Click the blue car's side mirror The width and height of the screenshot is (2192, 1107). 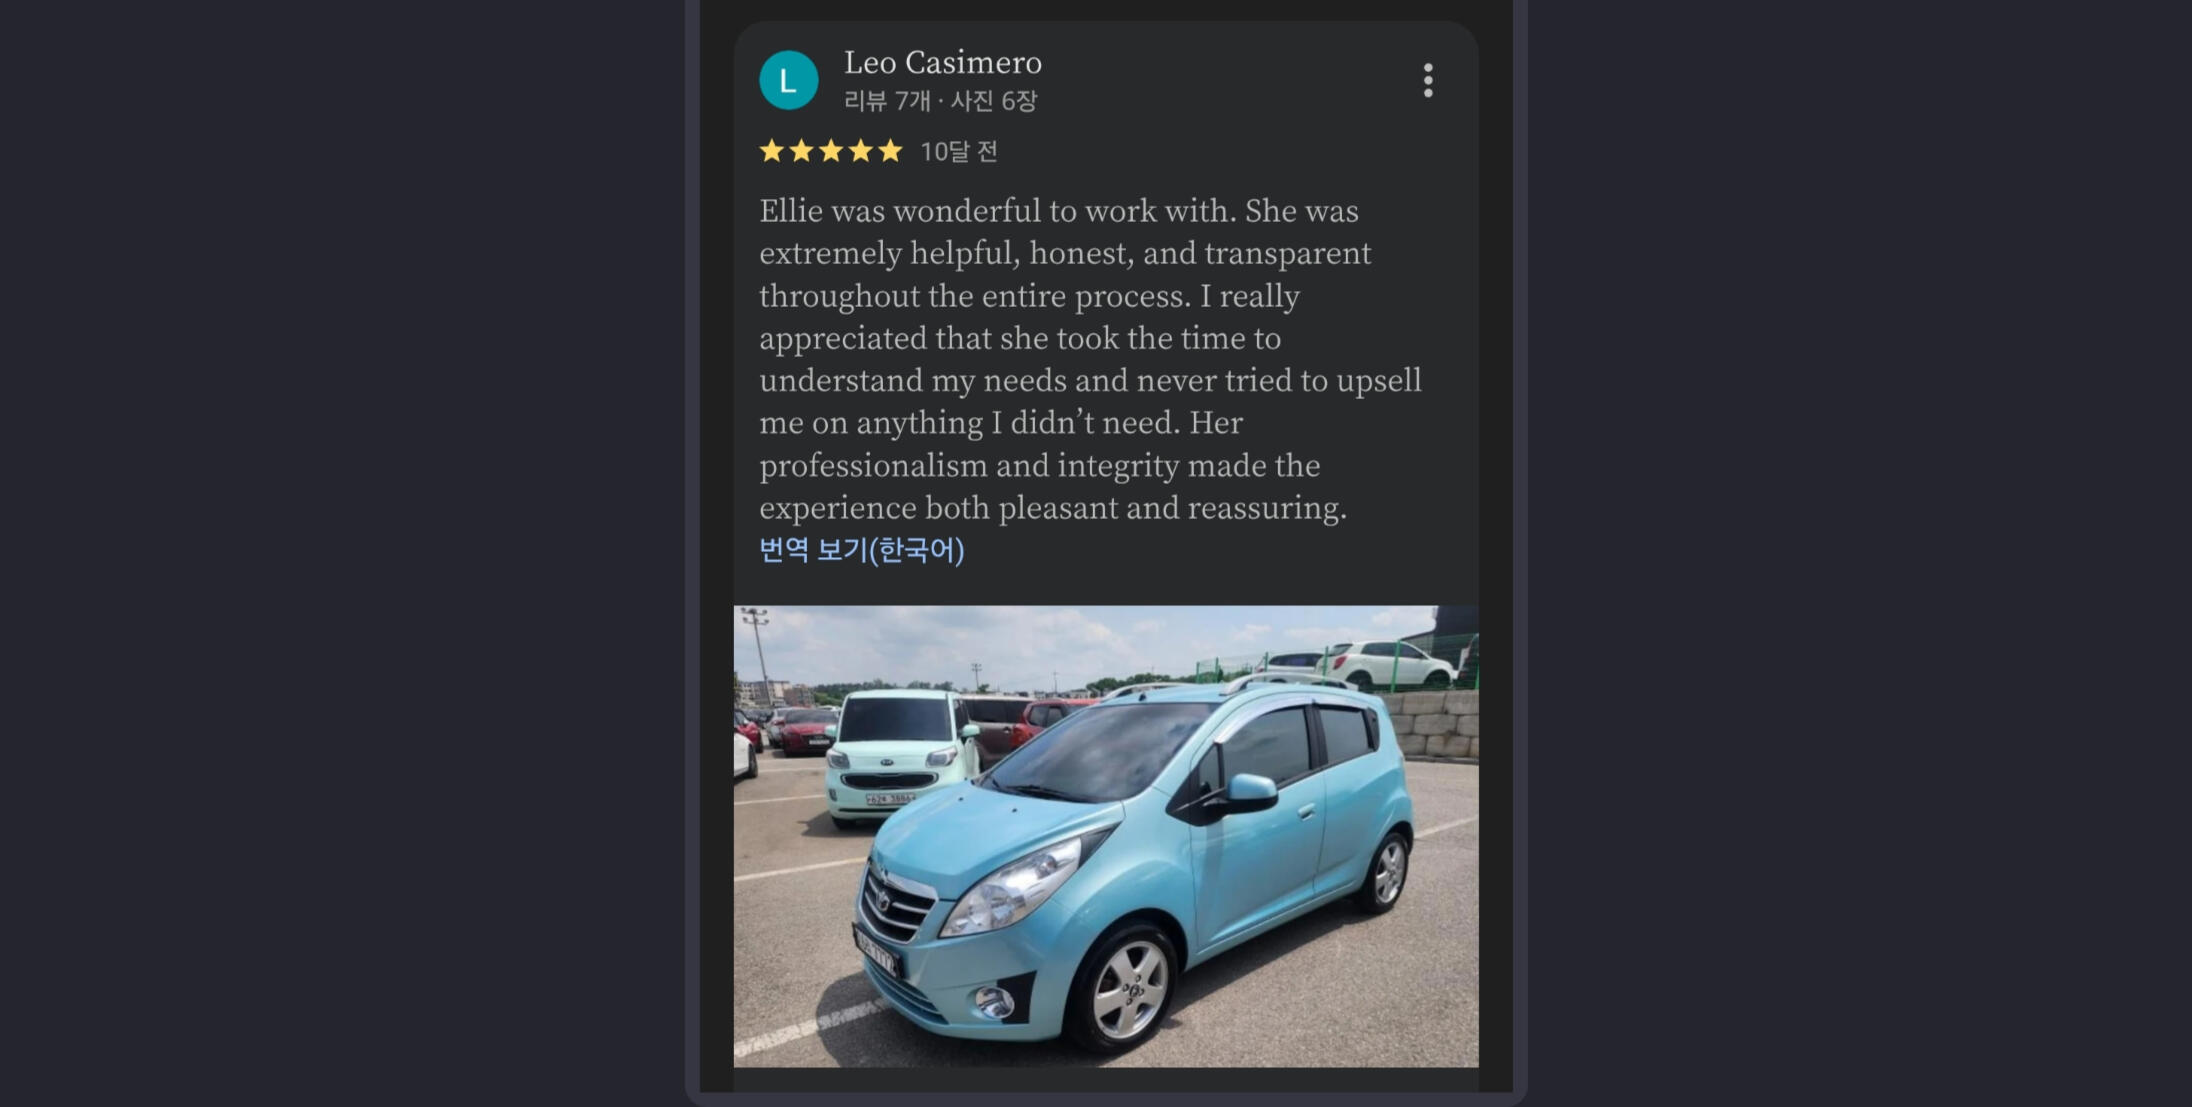click(x=1249, y=793)
